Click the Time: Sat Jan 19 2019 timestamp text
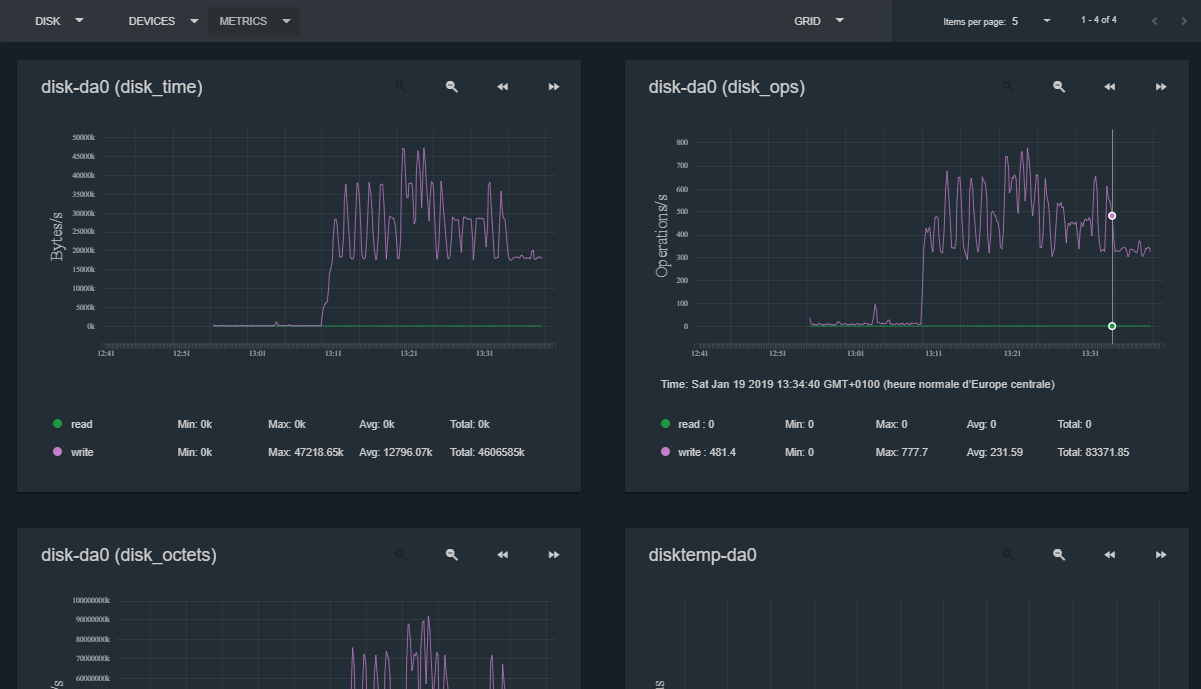The image size is (1201, 689). click(857, 384)
